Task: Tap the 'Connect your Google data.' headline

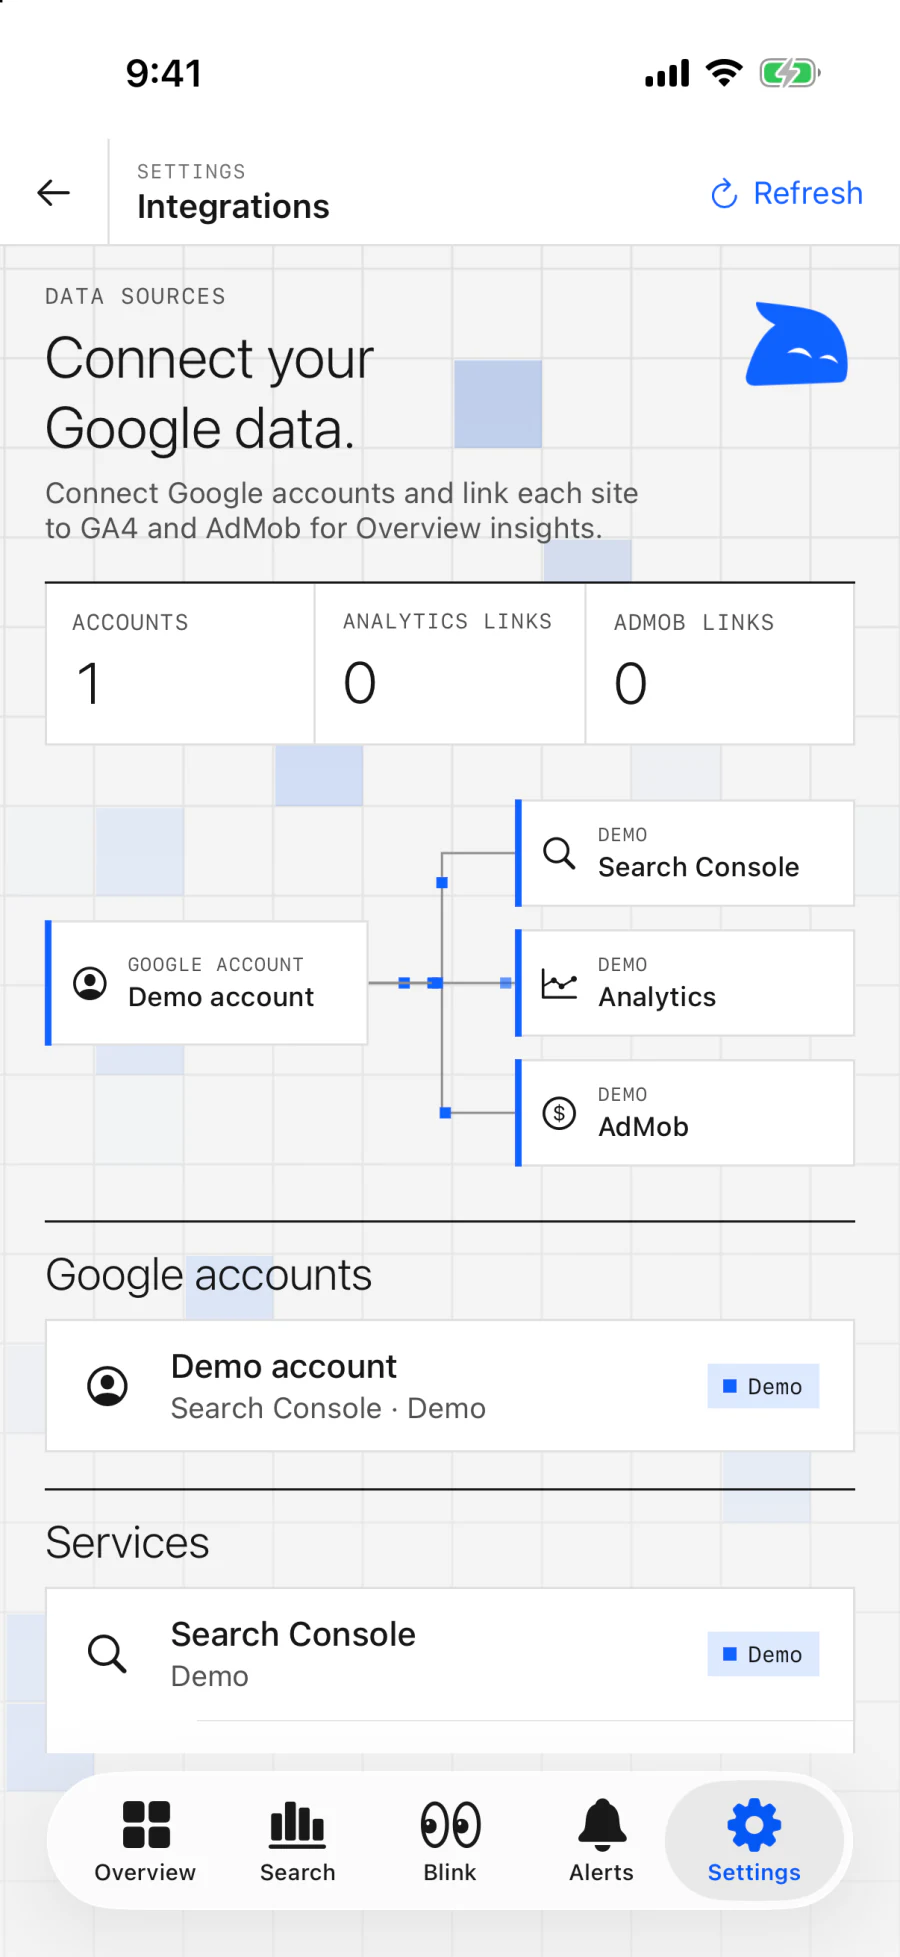Action: (210, 393)
